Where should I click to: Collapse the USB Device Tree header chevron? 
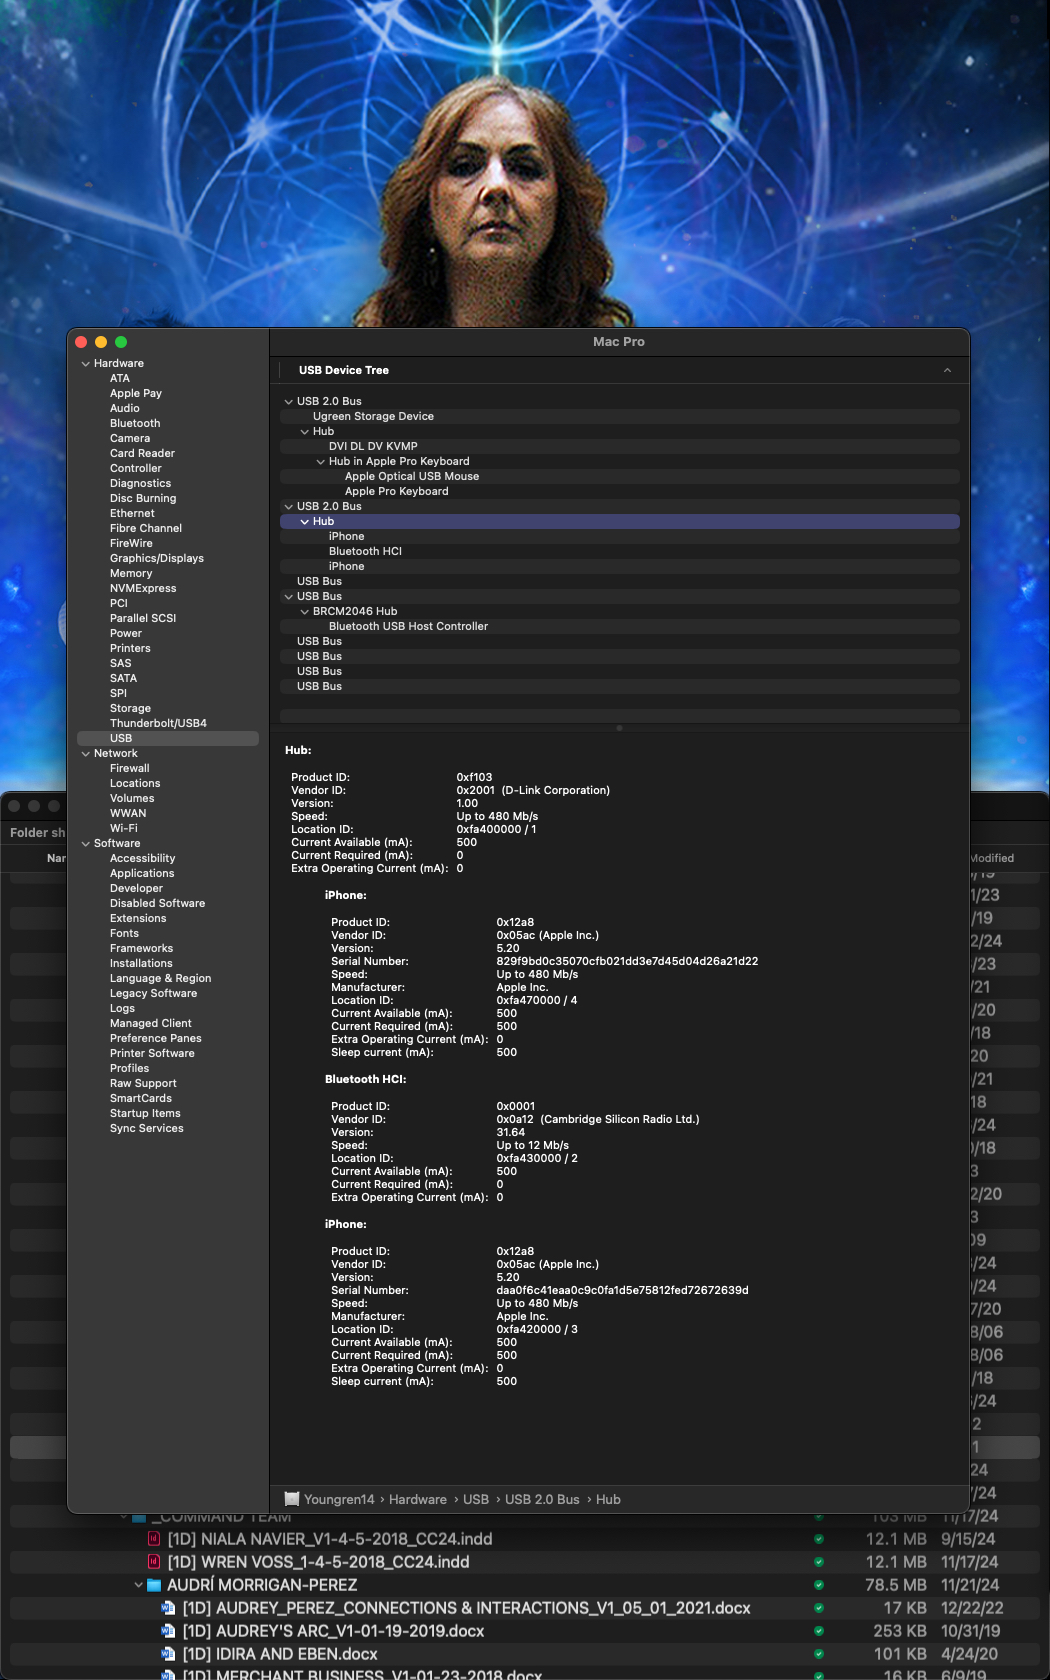coord(947,370)
